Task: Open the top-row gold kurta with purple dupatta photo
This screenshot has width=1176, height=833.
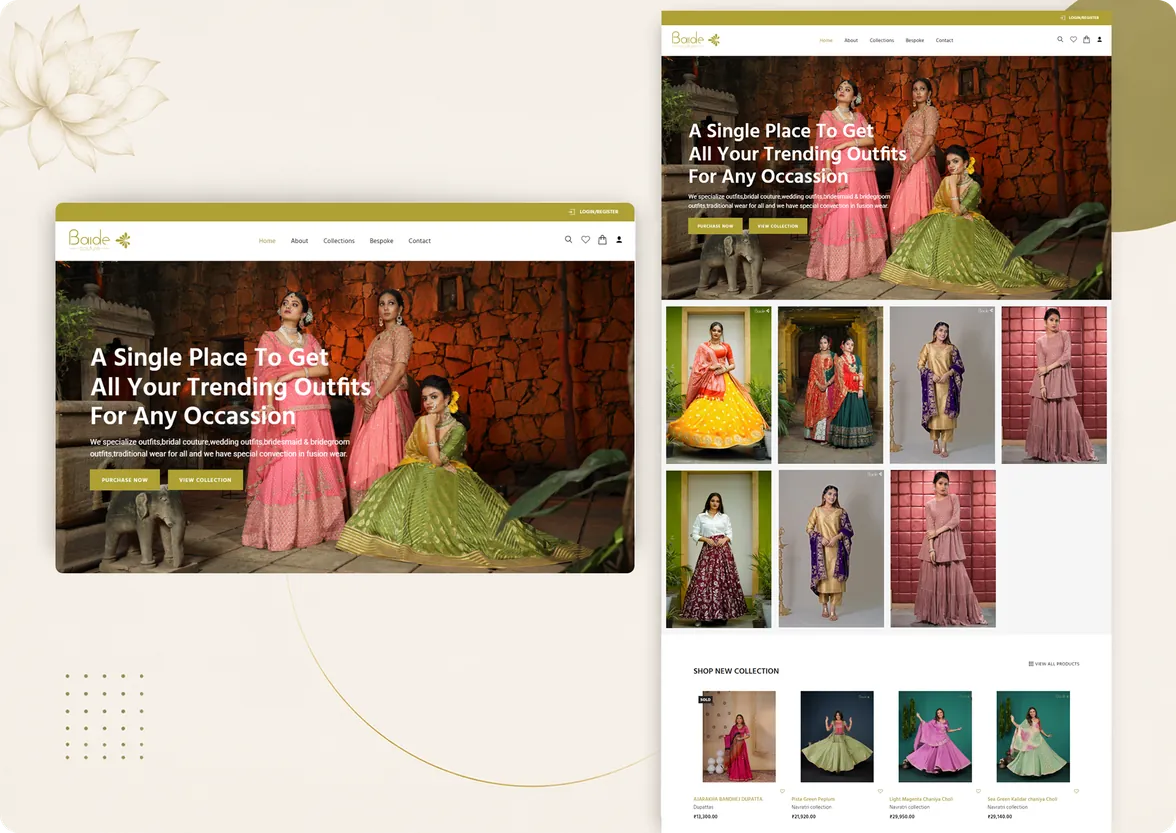Action: click(x=942, y=384)
